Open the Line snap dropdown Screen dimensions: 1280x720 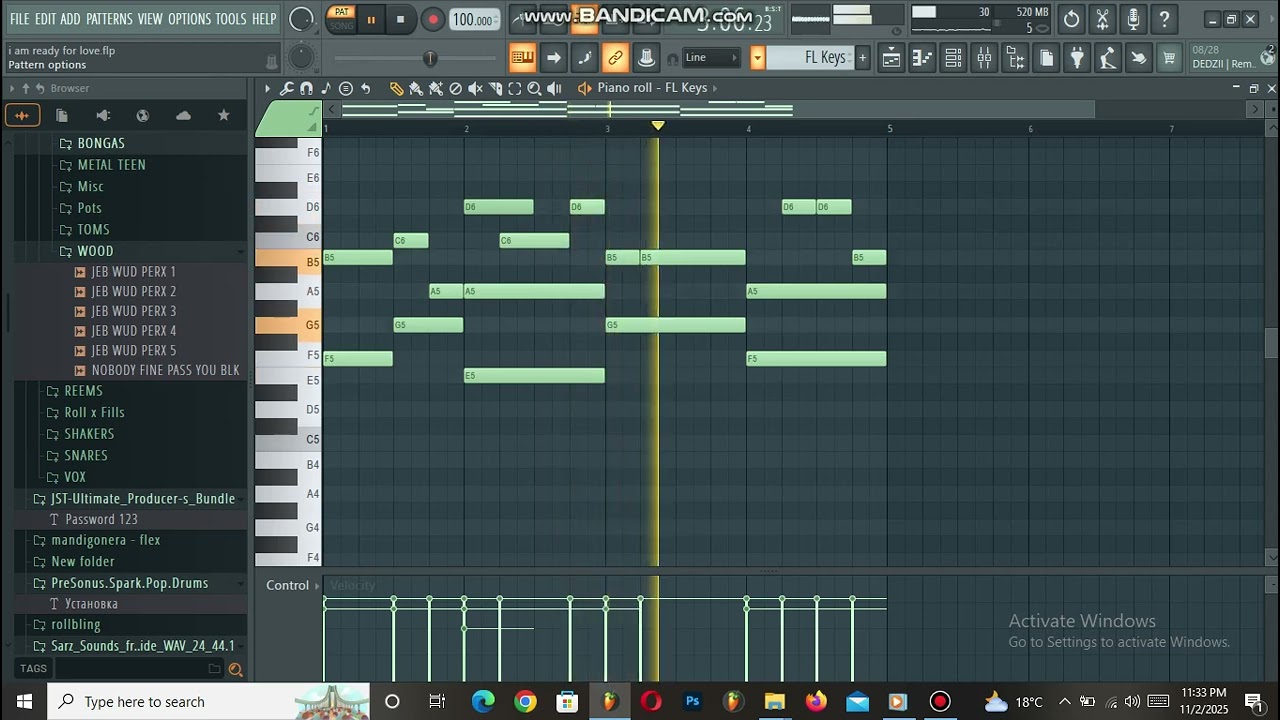point(711,58)
